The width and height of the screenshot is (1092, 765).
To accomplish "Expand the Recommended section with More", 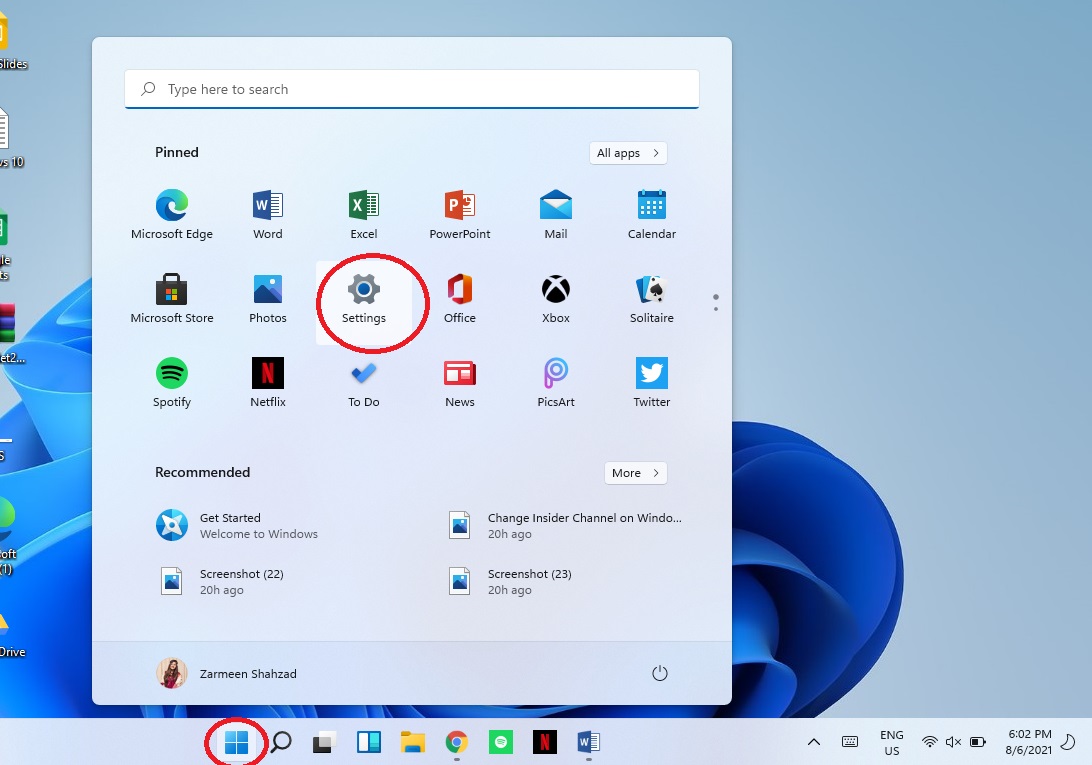I will click(x=635, y=472).
